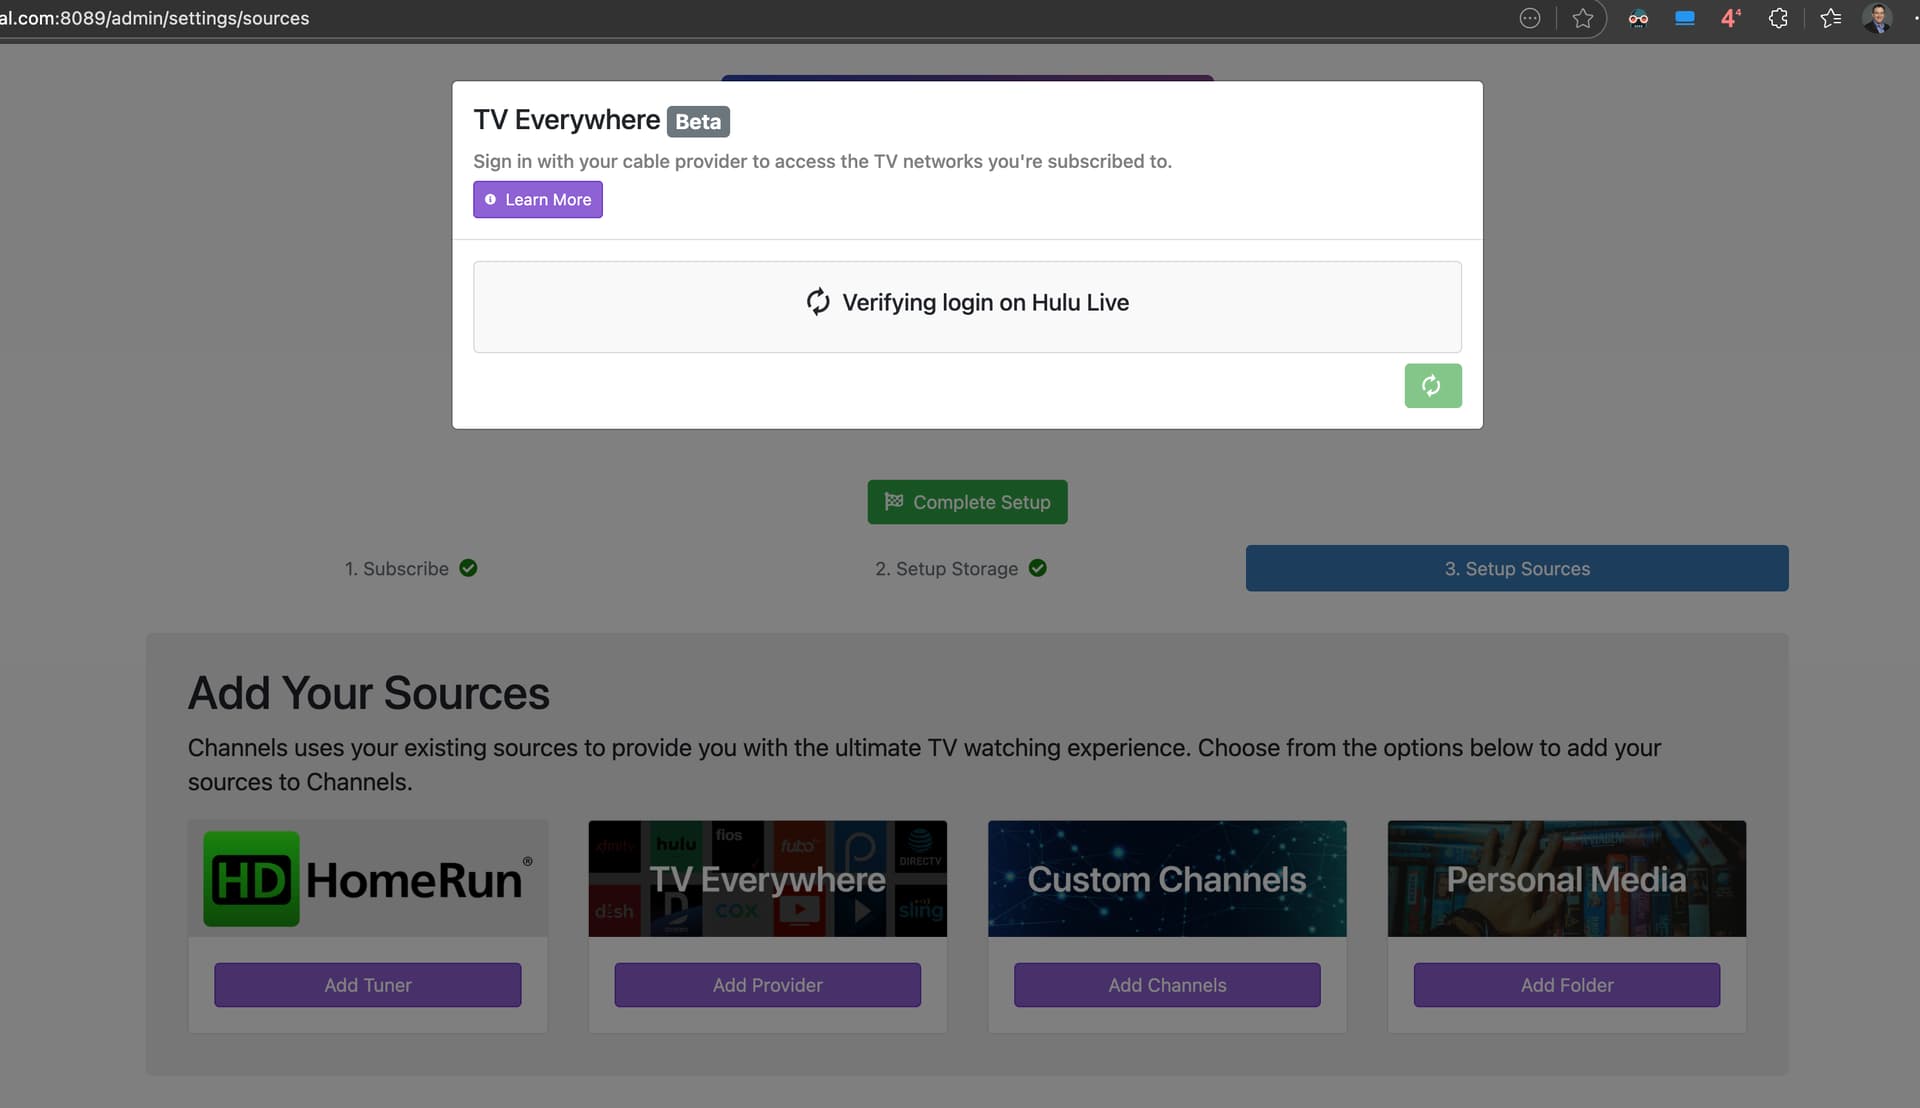
Task: Click the Add Channels button
Action: click(1166, 985)
